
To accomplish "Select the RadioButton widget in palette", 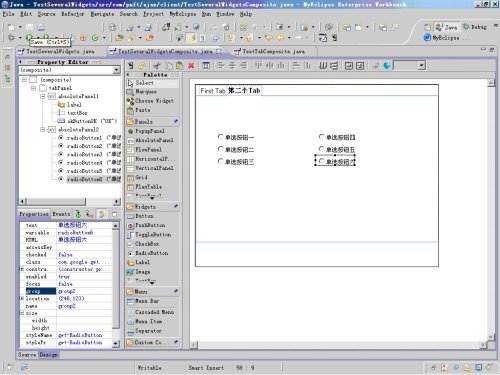I will [x=147, y=253].
